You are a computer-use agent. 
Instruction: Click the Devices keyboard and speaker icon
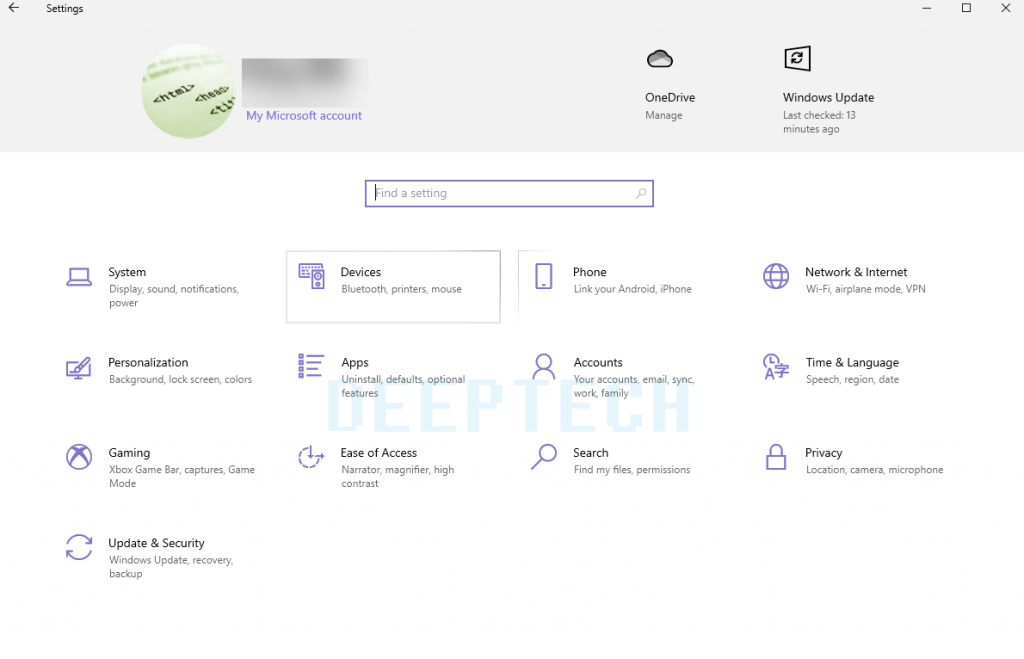[x=312, y=276]
